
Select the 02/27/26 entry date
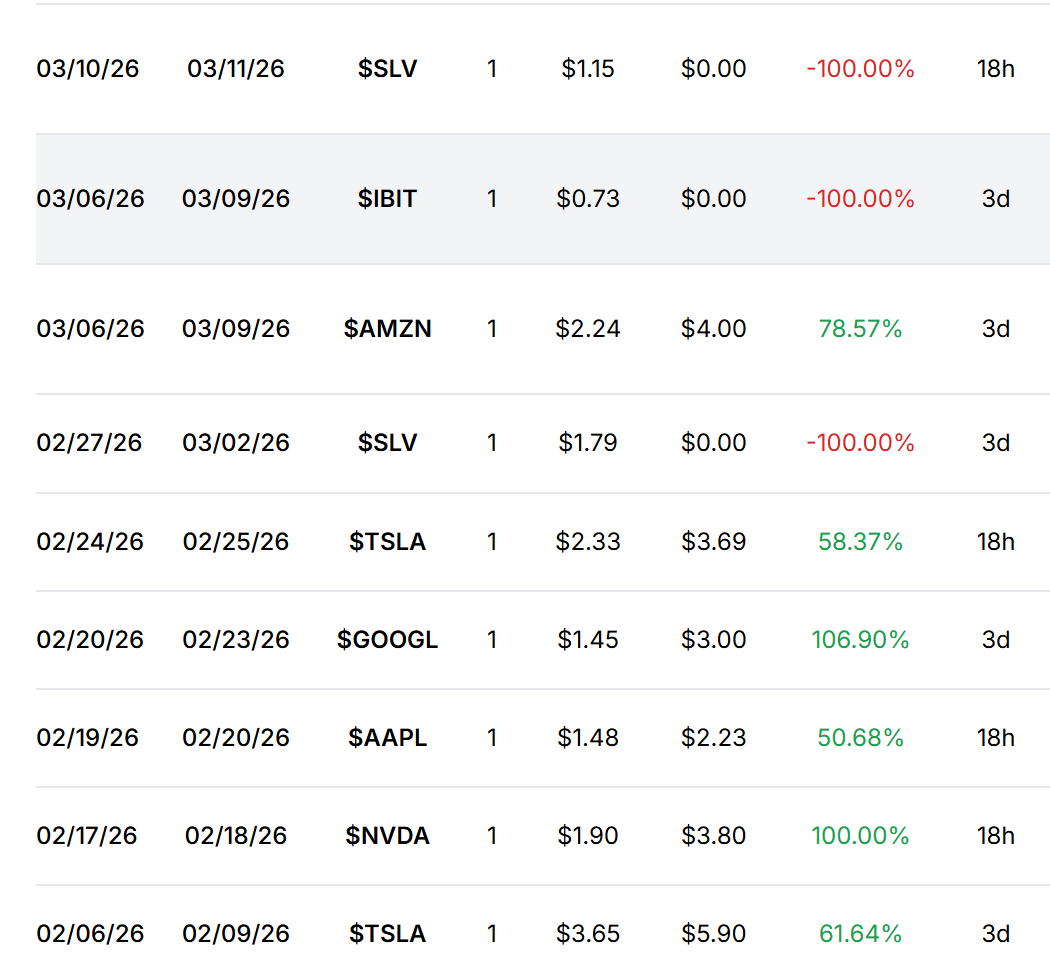coord(89,442)
